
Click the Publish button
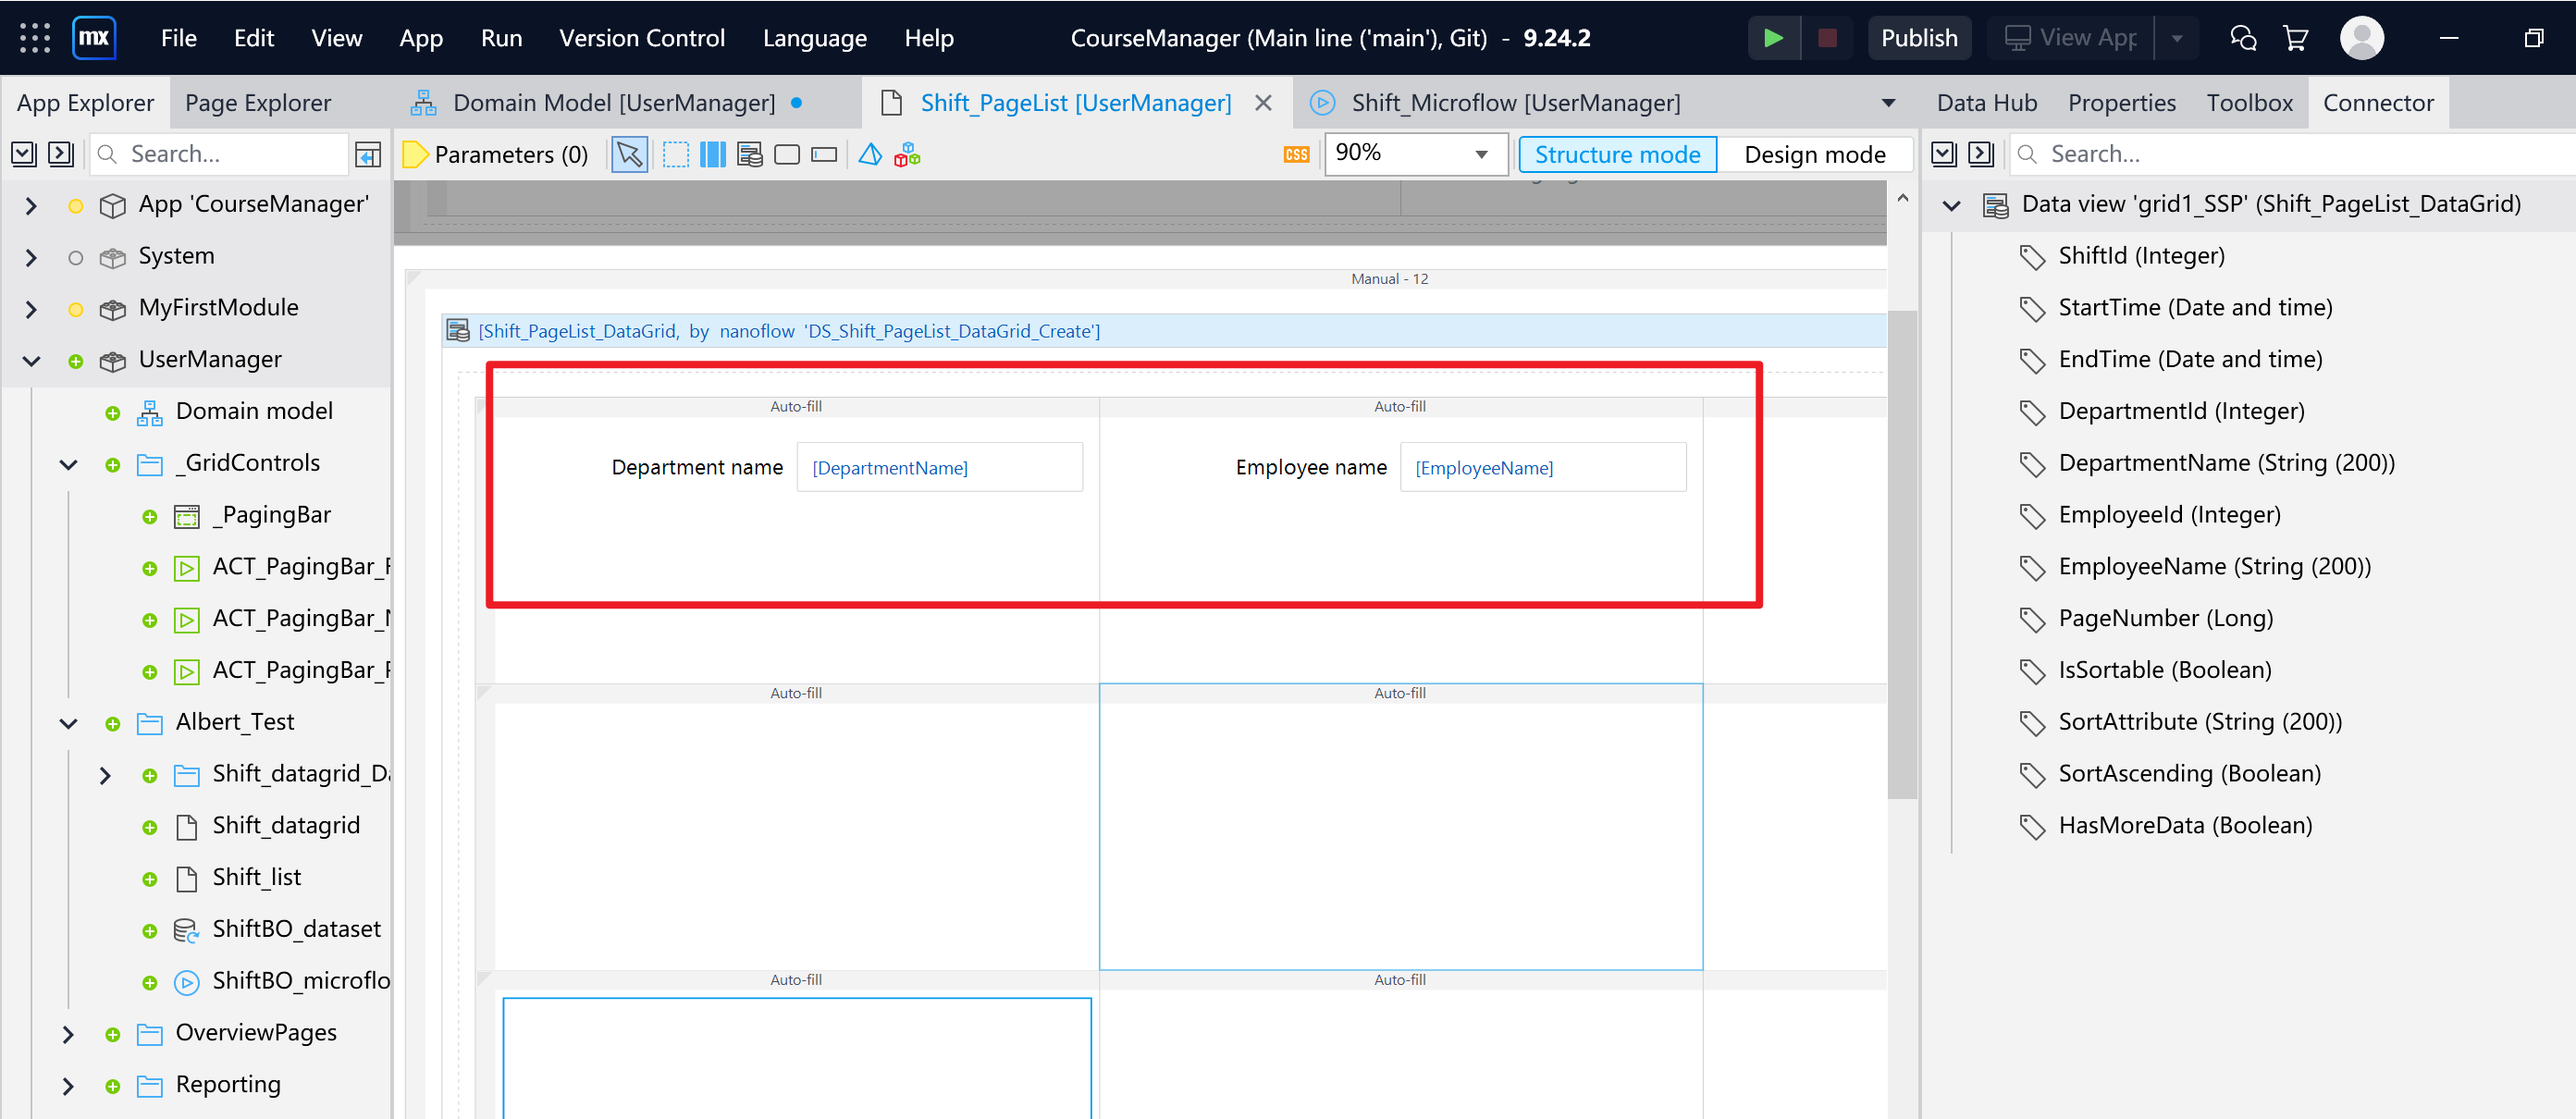pyautogui.click(x=1918, y=38)
